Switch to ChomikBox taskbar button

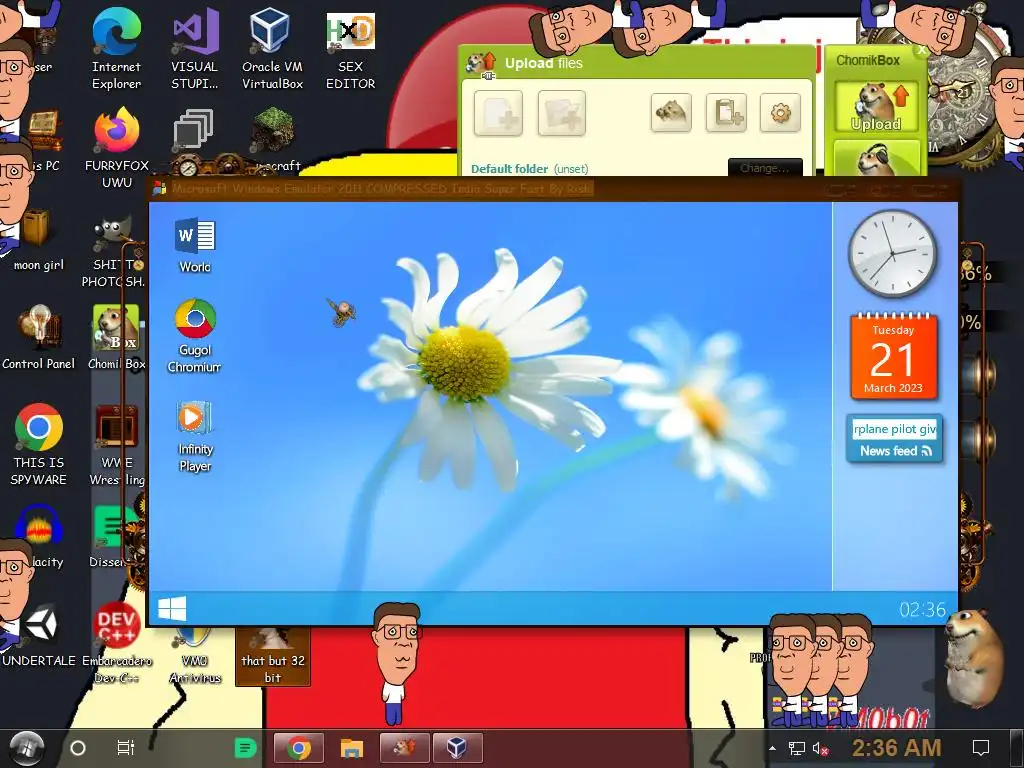tap(404, 748)
